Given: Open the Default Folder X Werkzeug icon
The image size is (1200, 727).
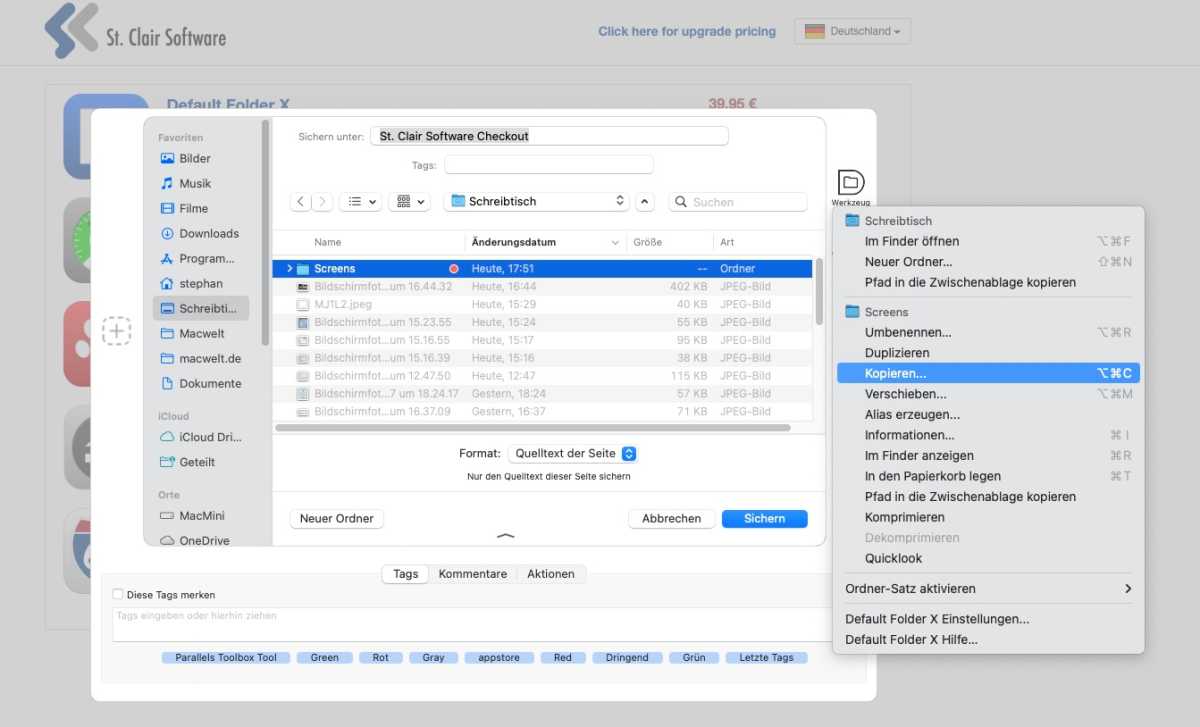Looking at the screenshot, I should pyautogui.click(x=850, y=182).
